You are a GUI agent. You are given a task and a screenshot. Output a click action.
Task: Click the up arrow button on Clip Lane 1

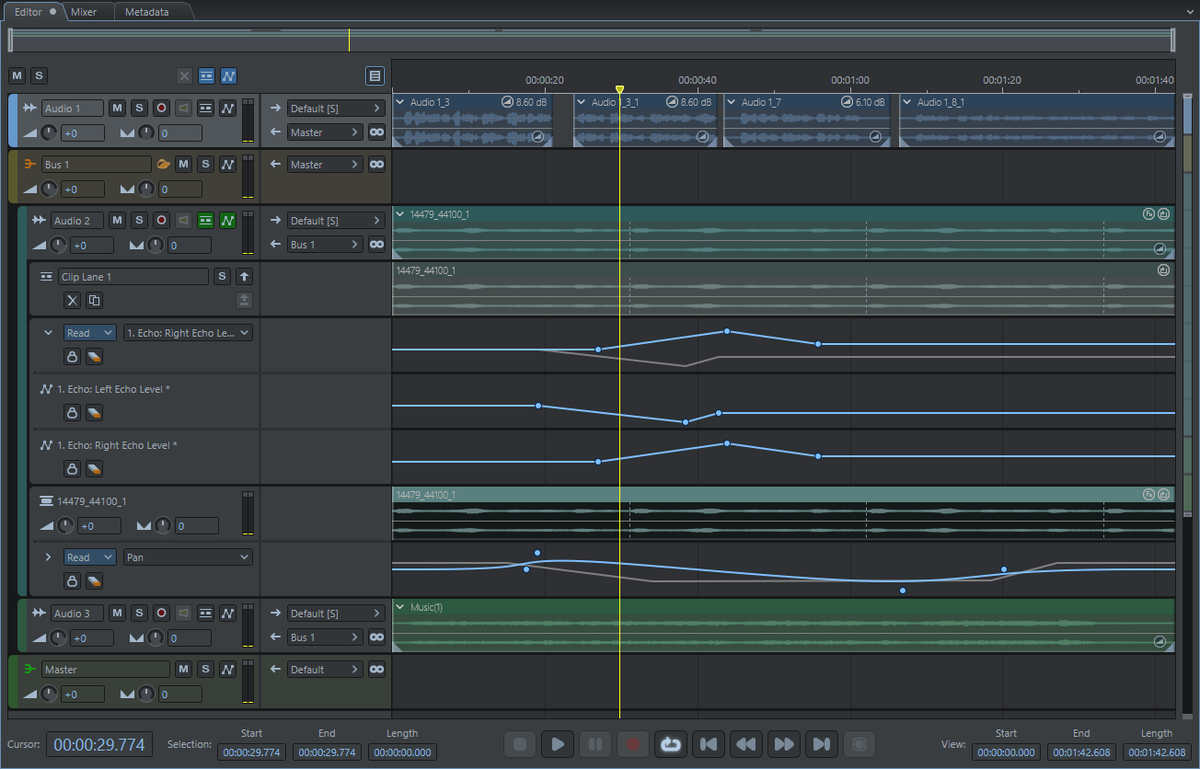[244, 276]
